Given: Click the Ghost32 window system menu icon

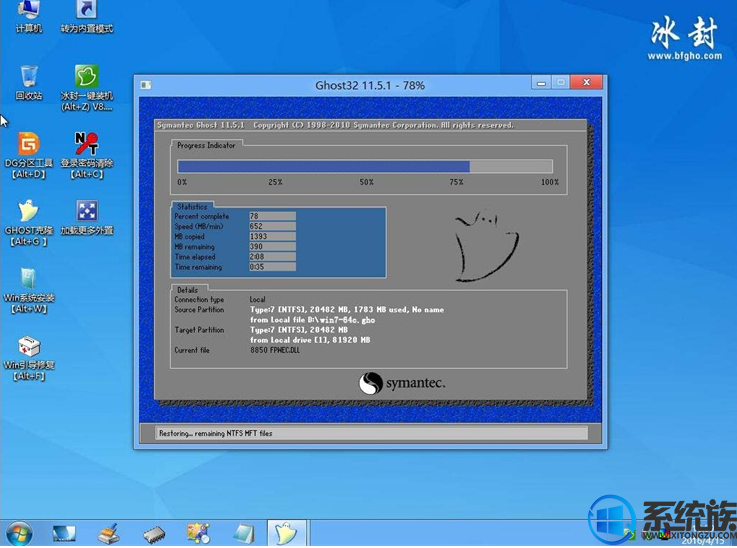Looking at the screenshot, I should tap(146, 85).
